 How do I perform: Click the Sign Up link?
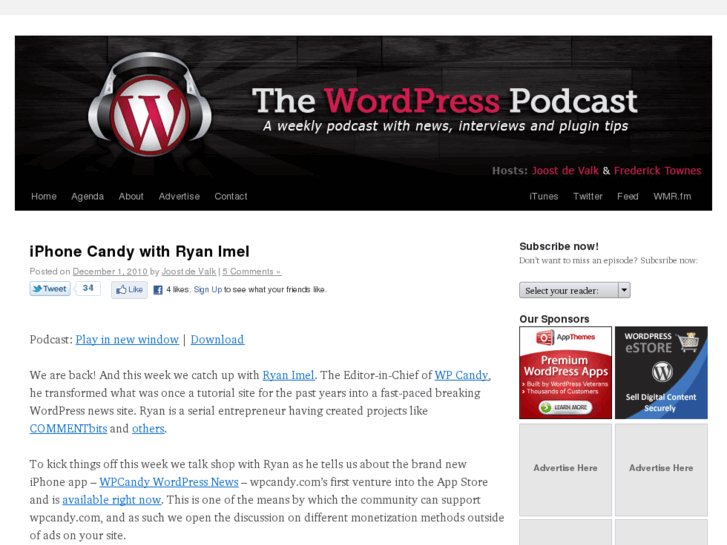point(208,289)
